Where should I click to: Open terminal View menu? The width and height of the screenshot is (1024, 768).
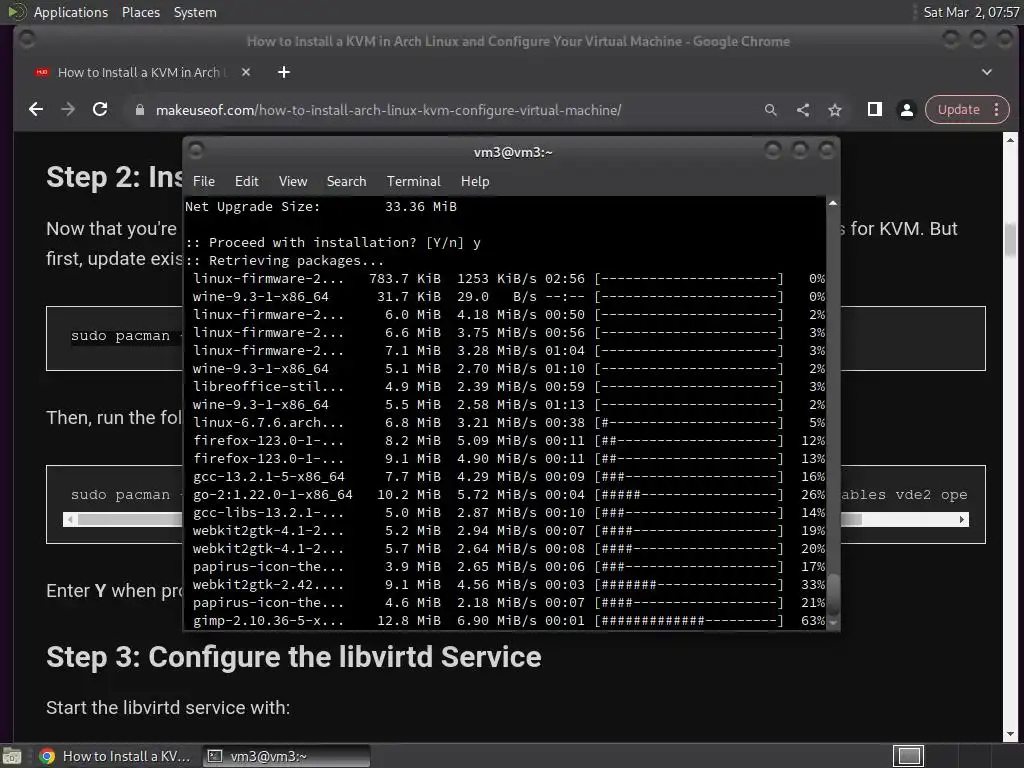[293, 181]
